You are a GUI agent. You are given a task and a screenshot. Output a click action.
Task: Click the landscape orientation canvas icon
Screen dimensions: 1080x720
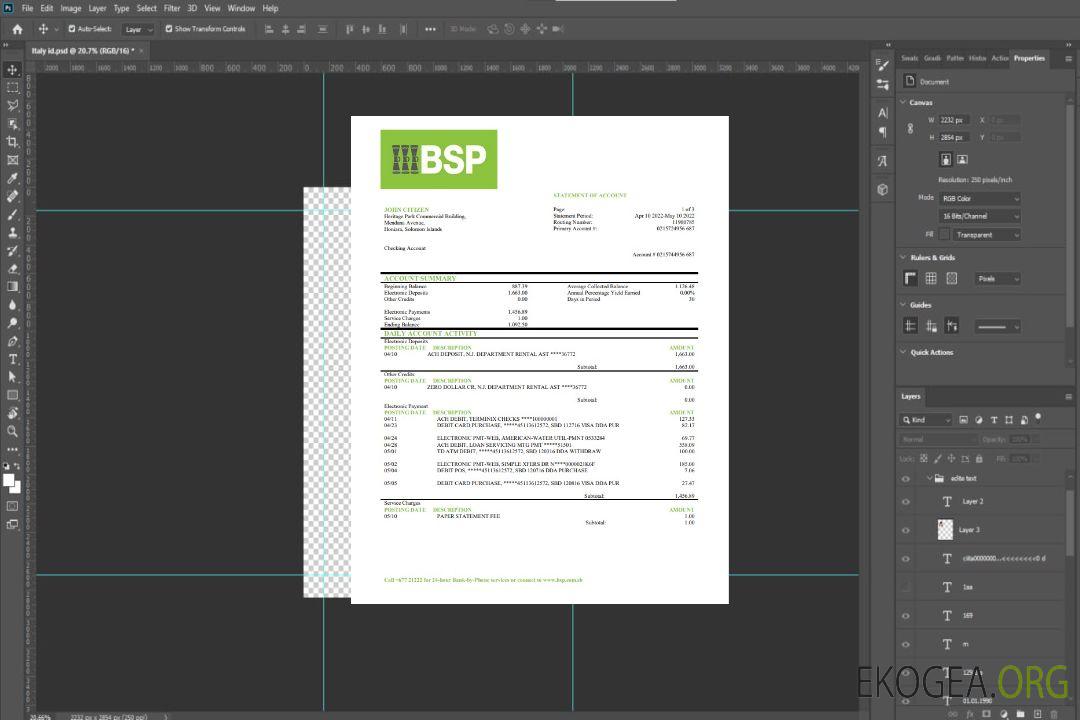pyautogui.click(x=962, y=159)
